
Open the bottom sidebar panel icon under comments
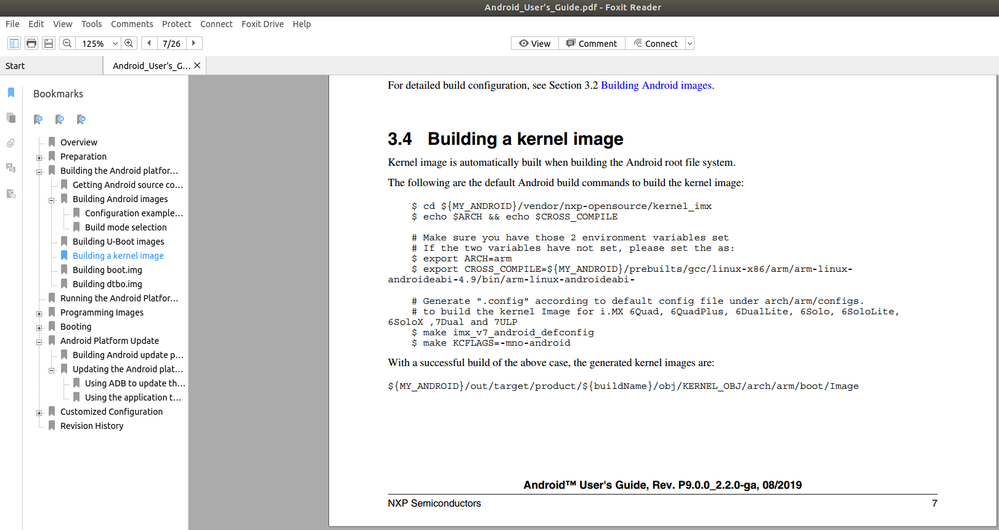[11, 194]
